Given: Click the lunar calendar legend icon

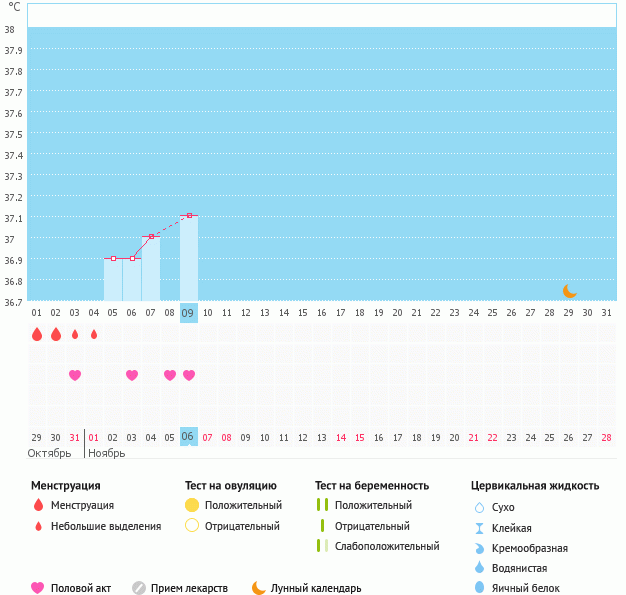Looking at the screenshot, I should click(259, 588).
